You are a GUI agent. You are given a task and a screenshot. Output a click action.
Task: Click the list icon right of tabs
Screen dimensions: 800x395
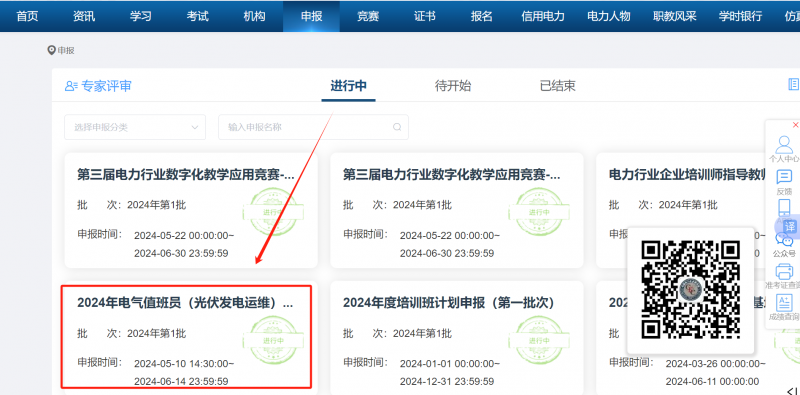click(x=794, y=84)
